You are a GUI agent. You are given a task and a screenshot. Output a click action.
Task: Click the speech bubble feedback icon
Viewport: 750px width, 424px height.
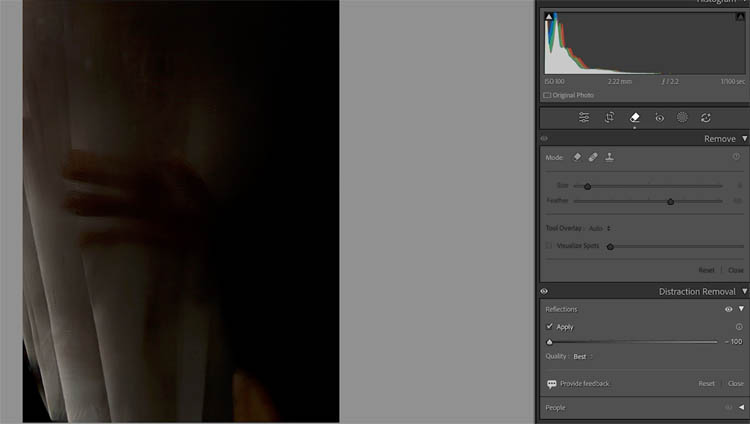pyautogui.click(x=551, y=384)
